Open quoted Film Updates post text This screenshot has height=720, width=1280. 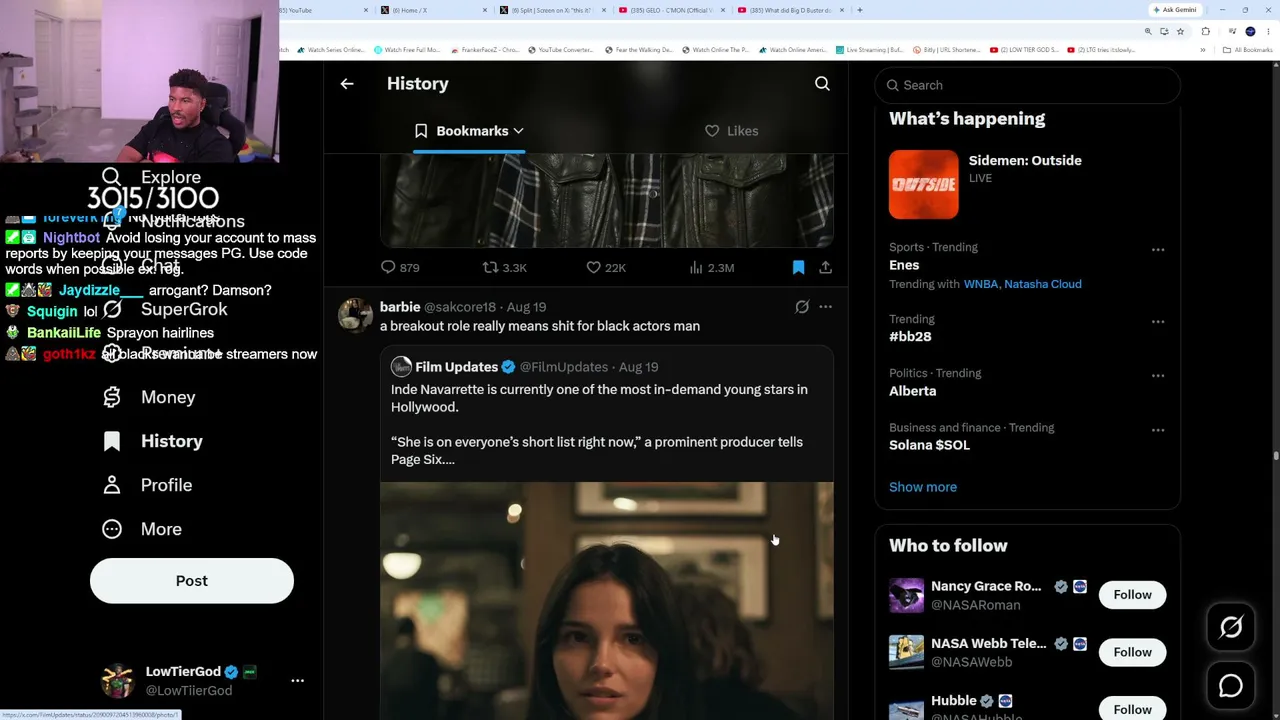click(599, 424)
